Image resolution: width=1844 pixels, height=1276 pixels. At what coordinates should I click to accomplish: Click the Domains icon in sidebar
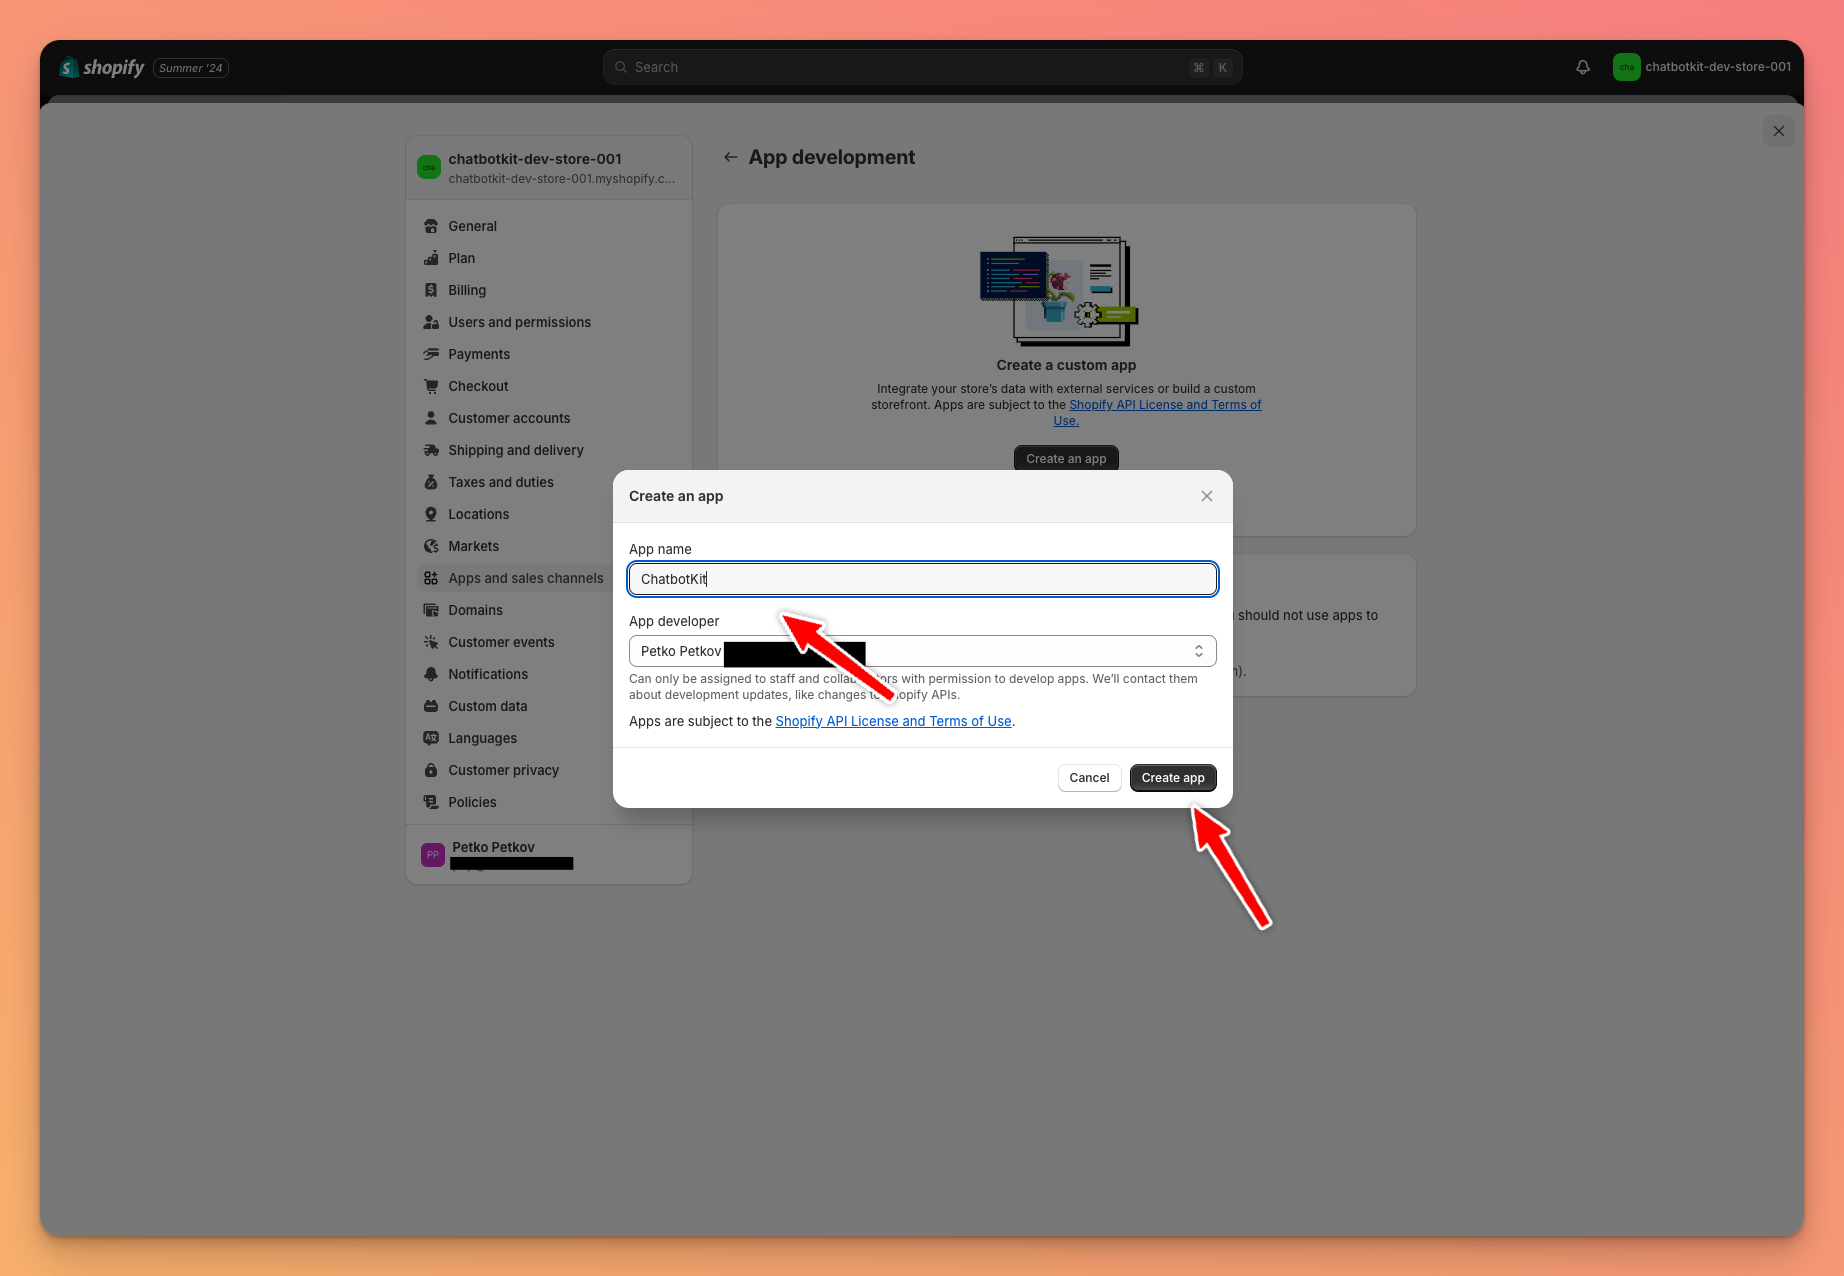coord(431,610)
